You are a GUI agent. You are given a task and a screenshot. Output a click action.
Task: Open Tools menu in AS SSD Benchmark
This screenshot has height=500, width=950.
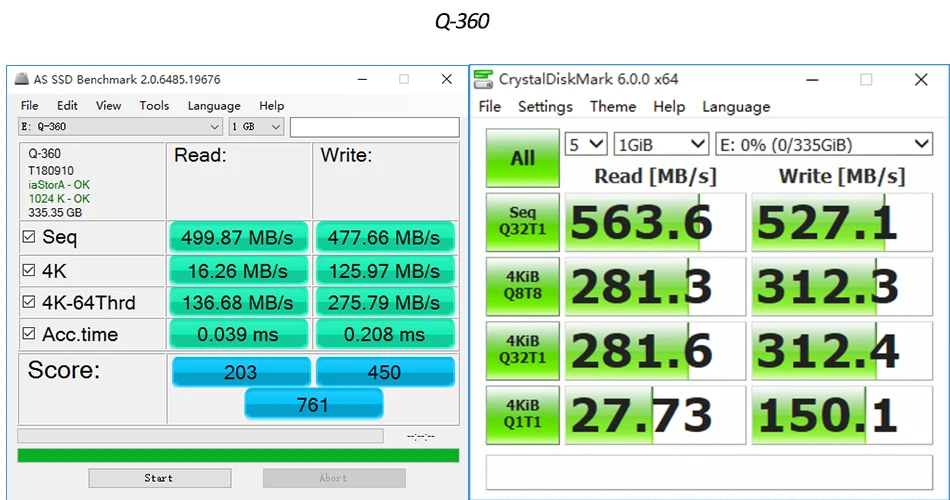(x=154, y=105)
